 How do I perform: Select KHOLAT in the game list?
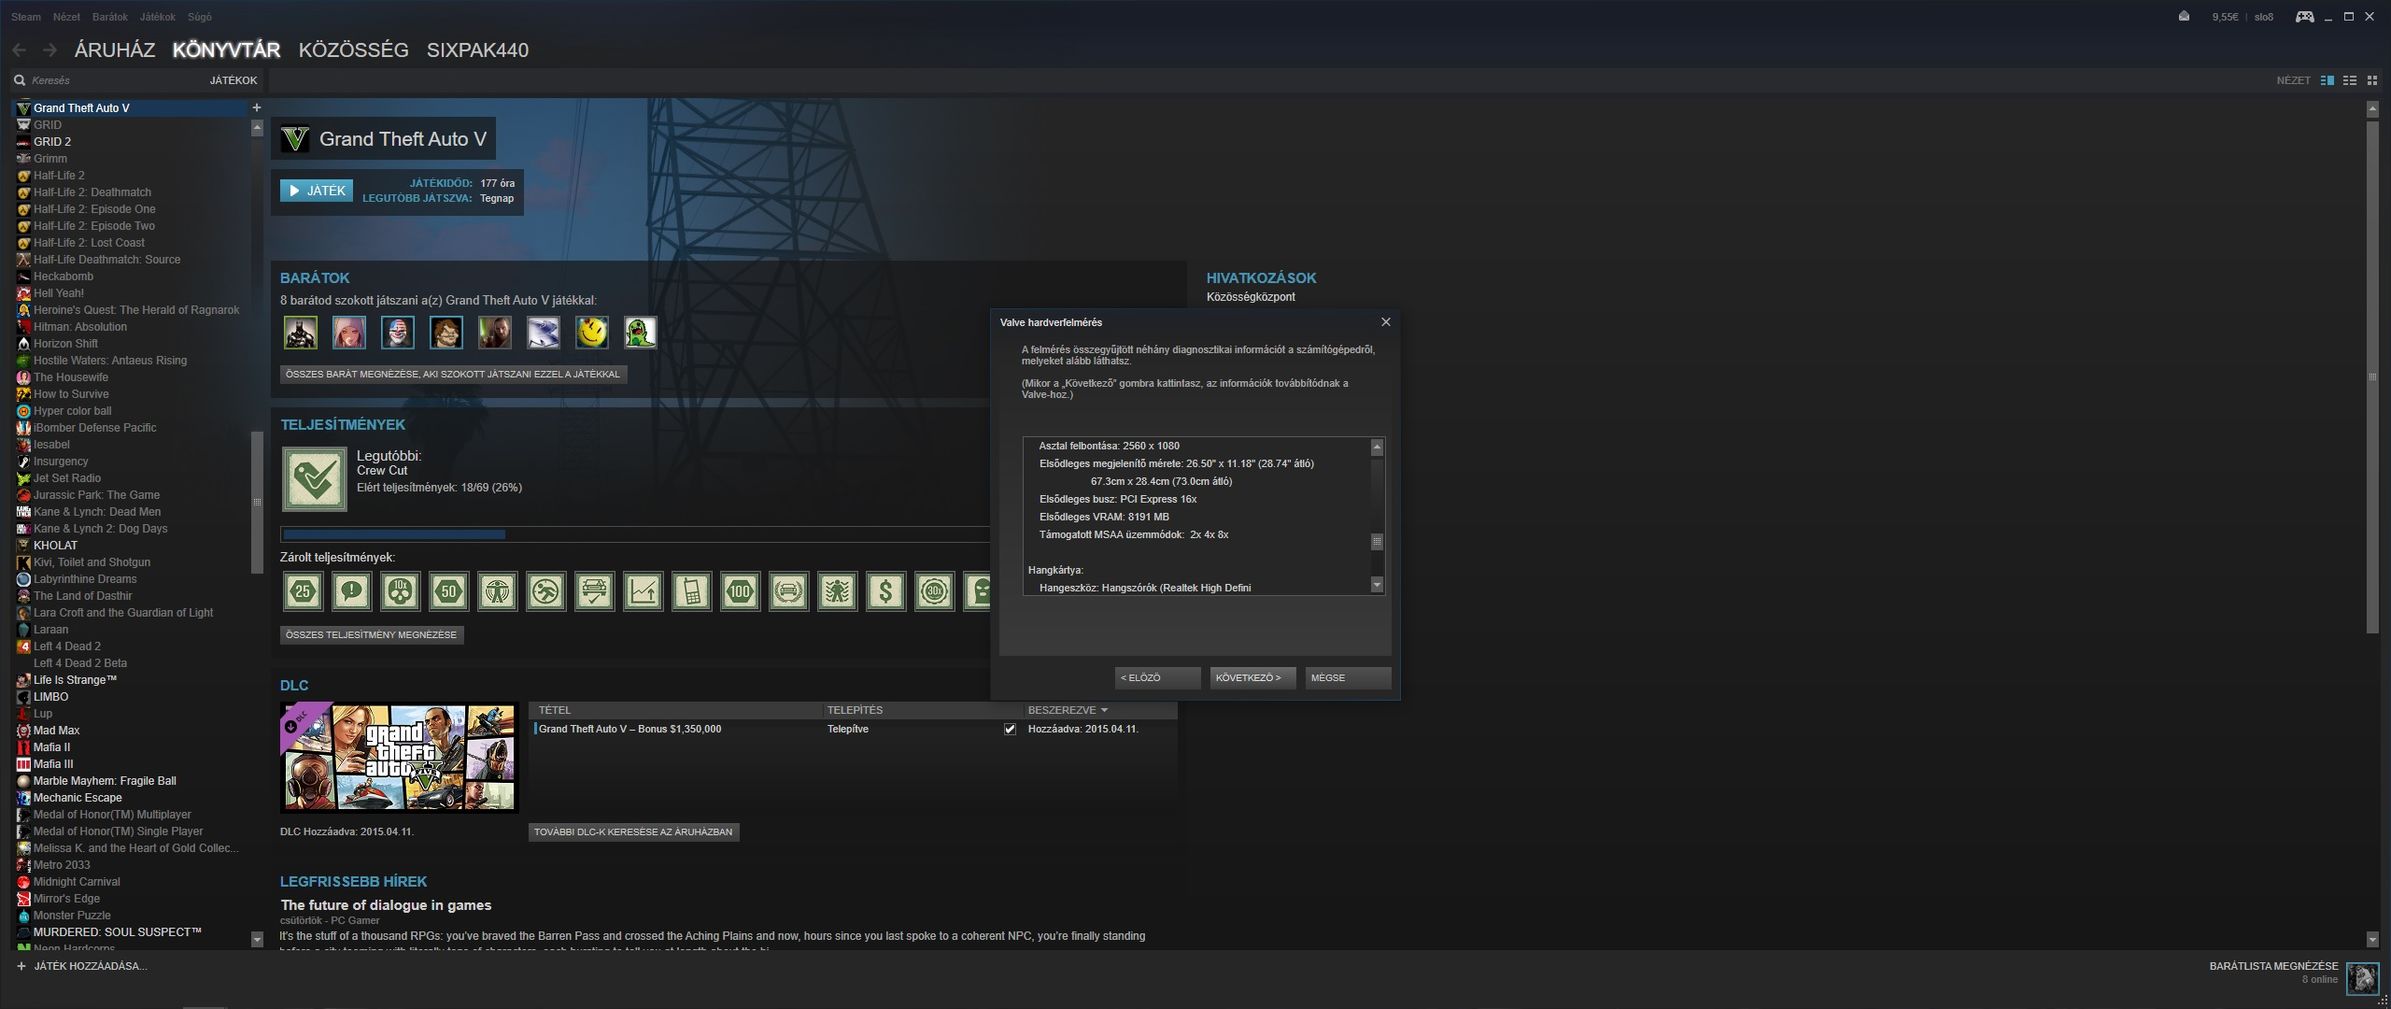click(55, 546)
